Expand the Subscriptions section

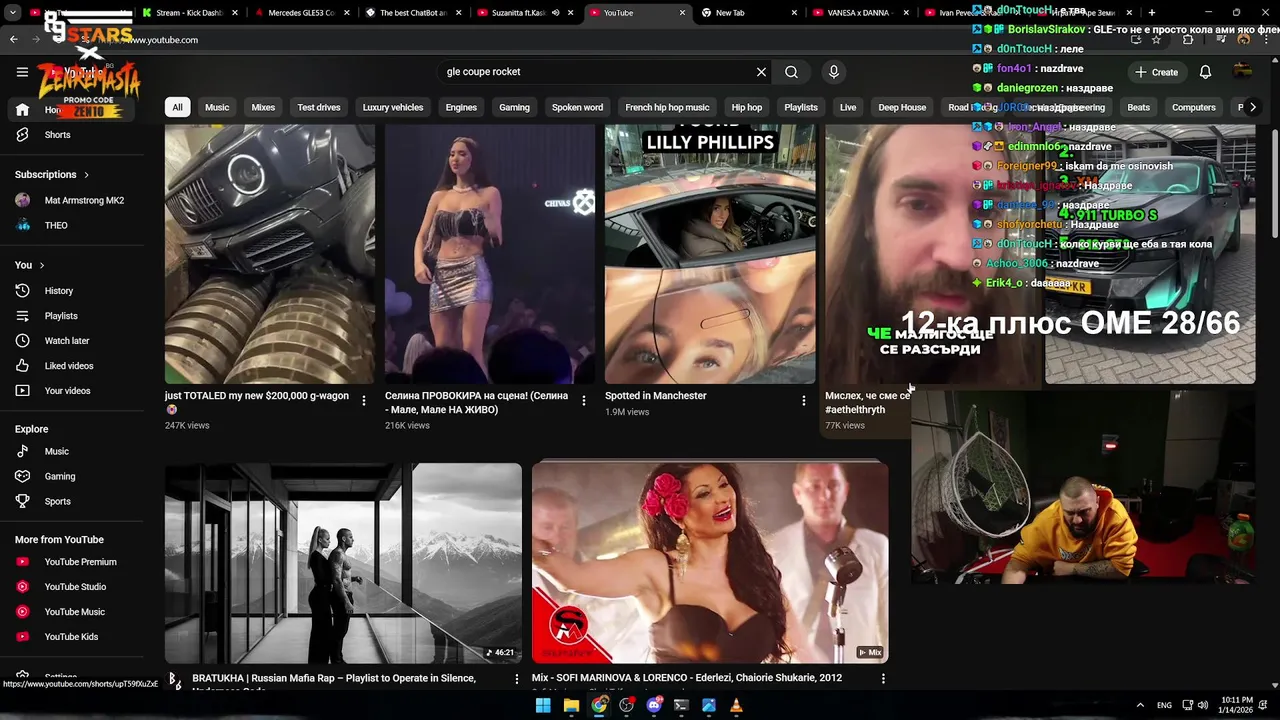pos(52,174)
